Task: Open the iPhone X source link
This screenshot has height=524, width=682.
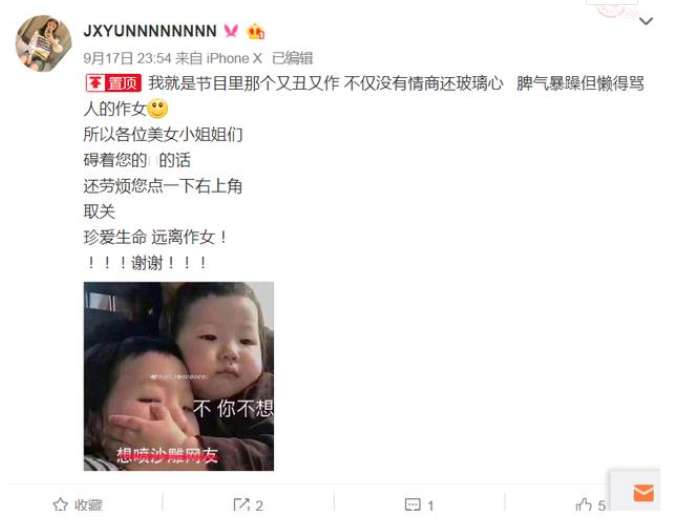Action: coord(234,58)
